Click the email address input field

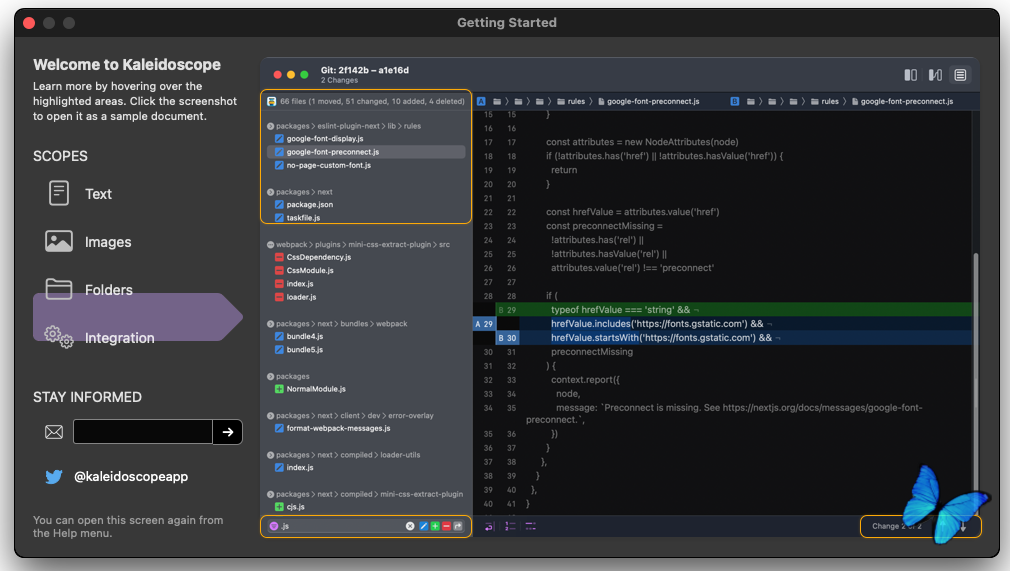click(142, 432)
